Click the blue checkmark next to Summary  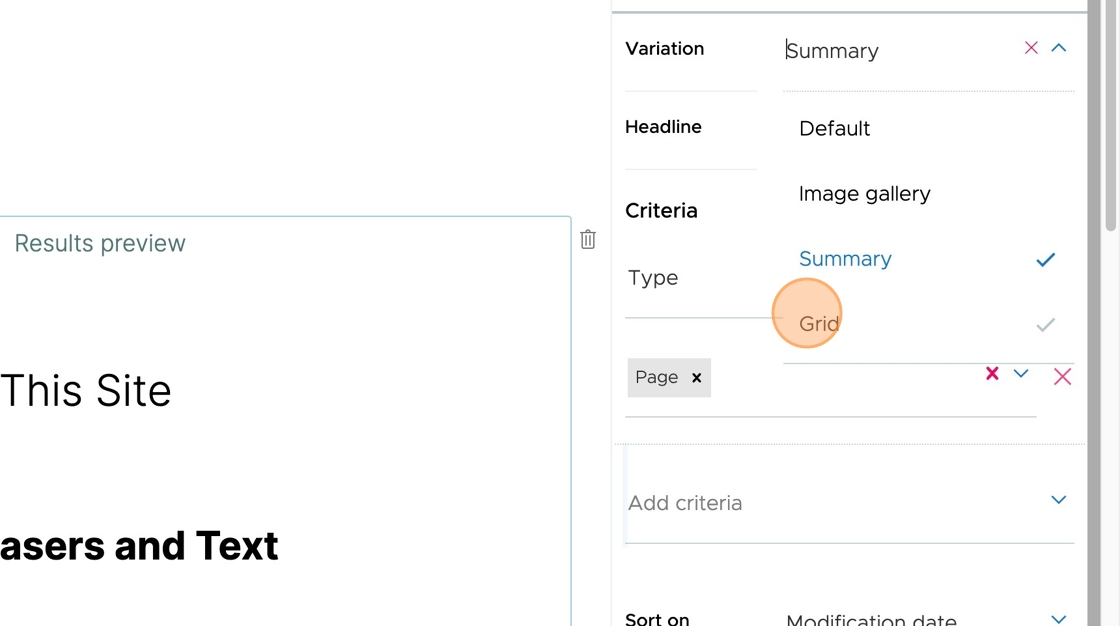point(1045,259)
